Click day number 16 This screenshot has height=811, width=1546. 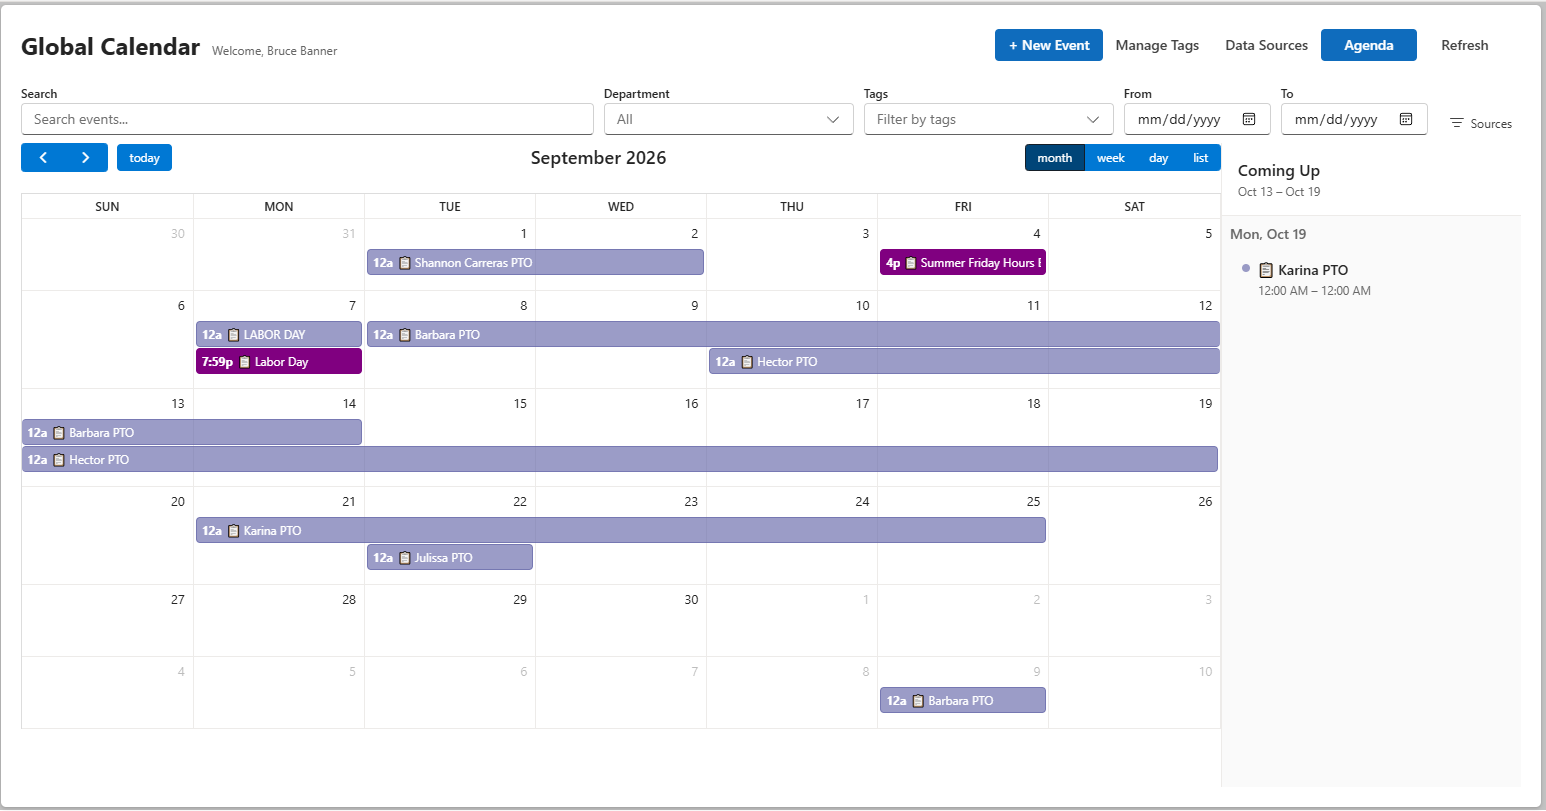click(691, 404)
